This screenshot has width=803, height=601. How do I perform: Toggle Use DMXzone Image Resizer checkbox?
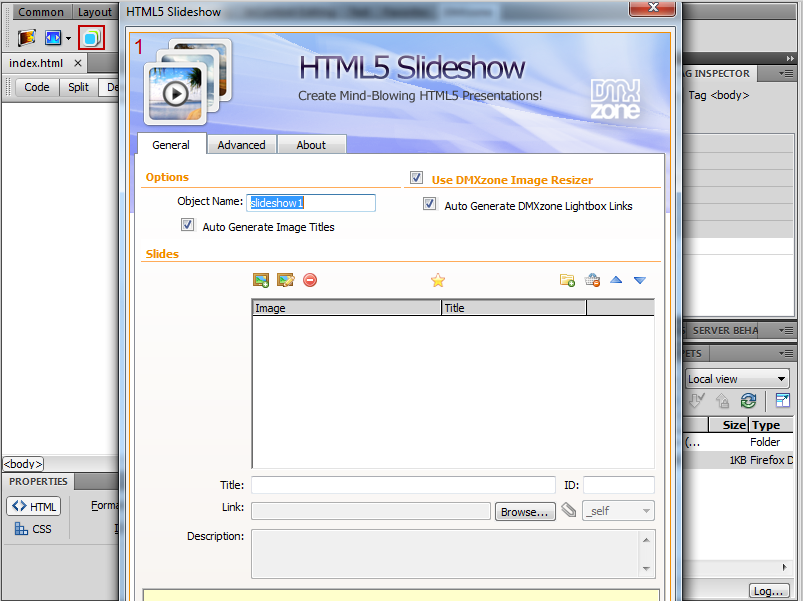tap(416, 178)
